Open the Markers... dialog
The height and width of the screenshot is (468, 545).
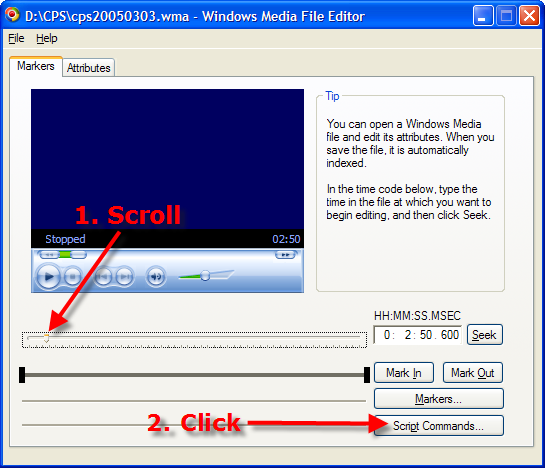(x=439, y=398)
